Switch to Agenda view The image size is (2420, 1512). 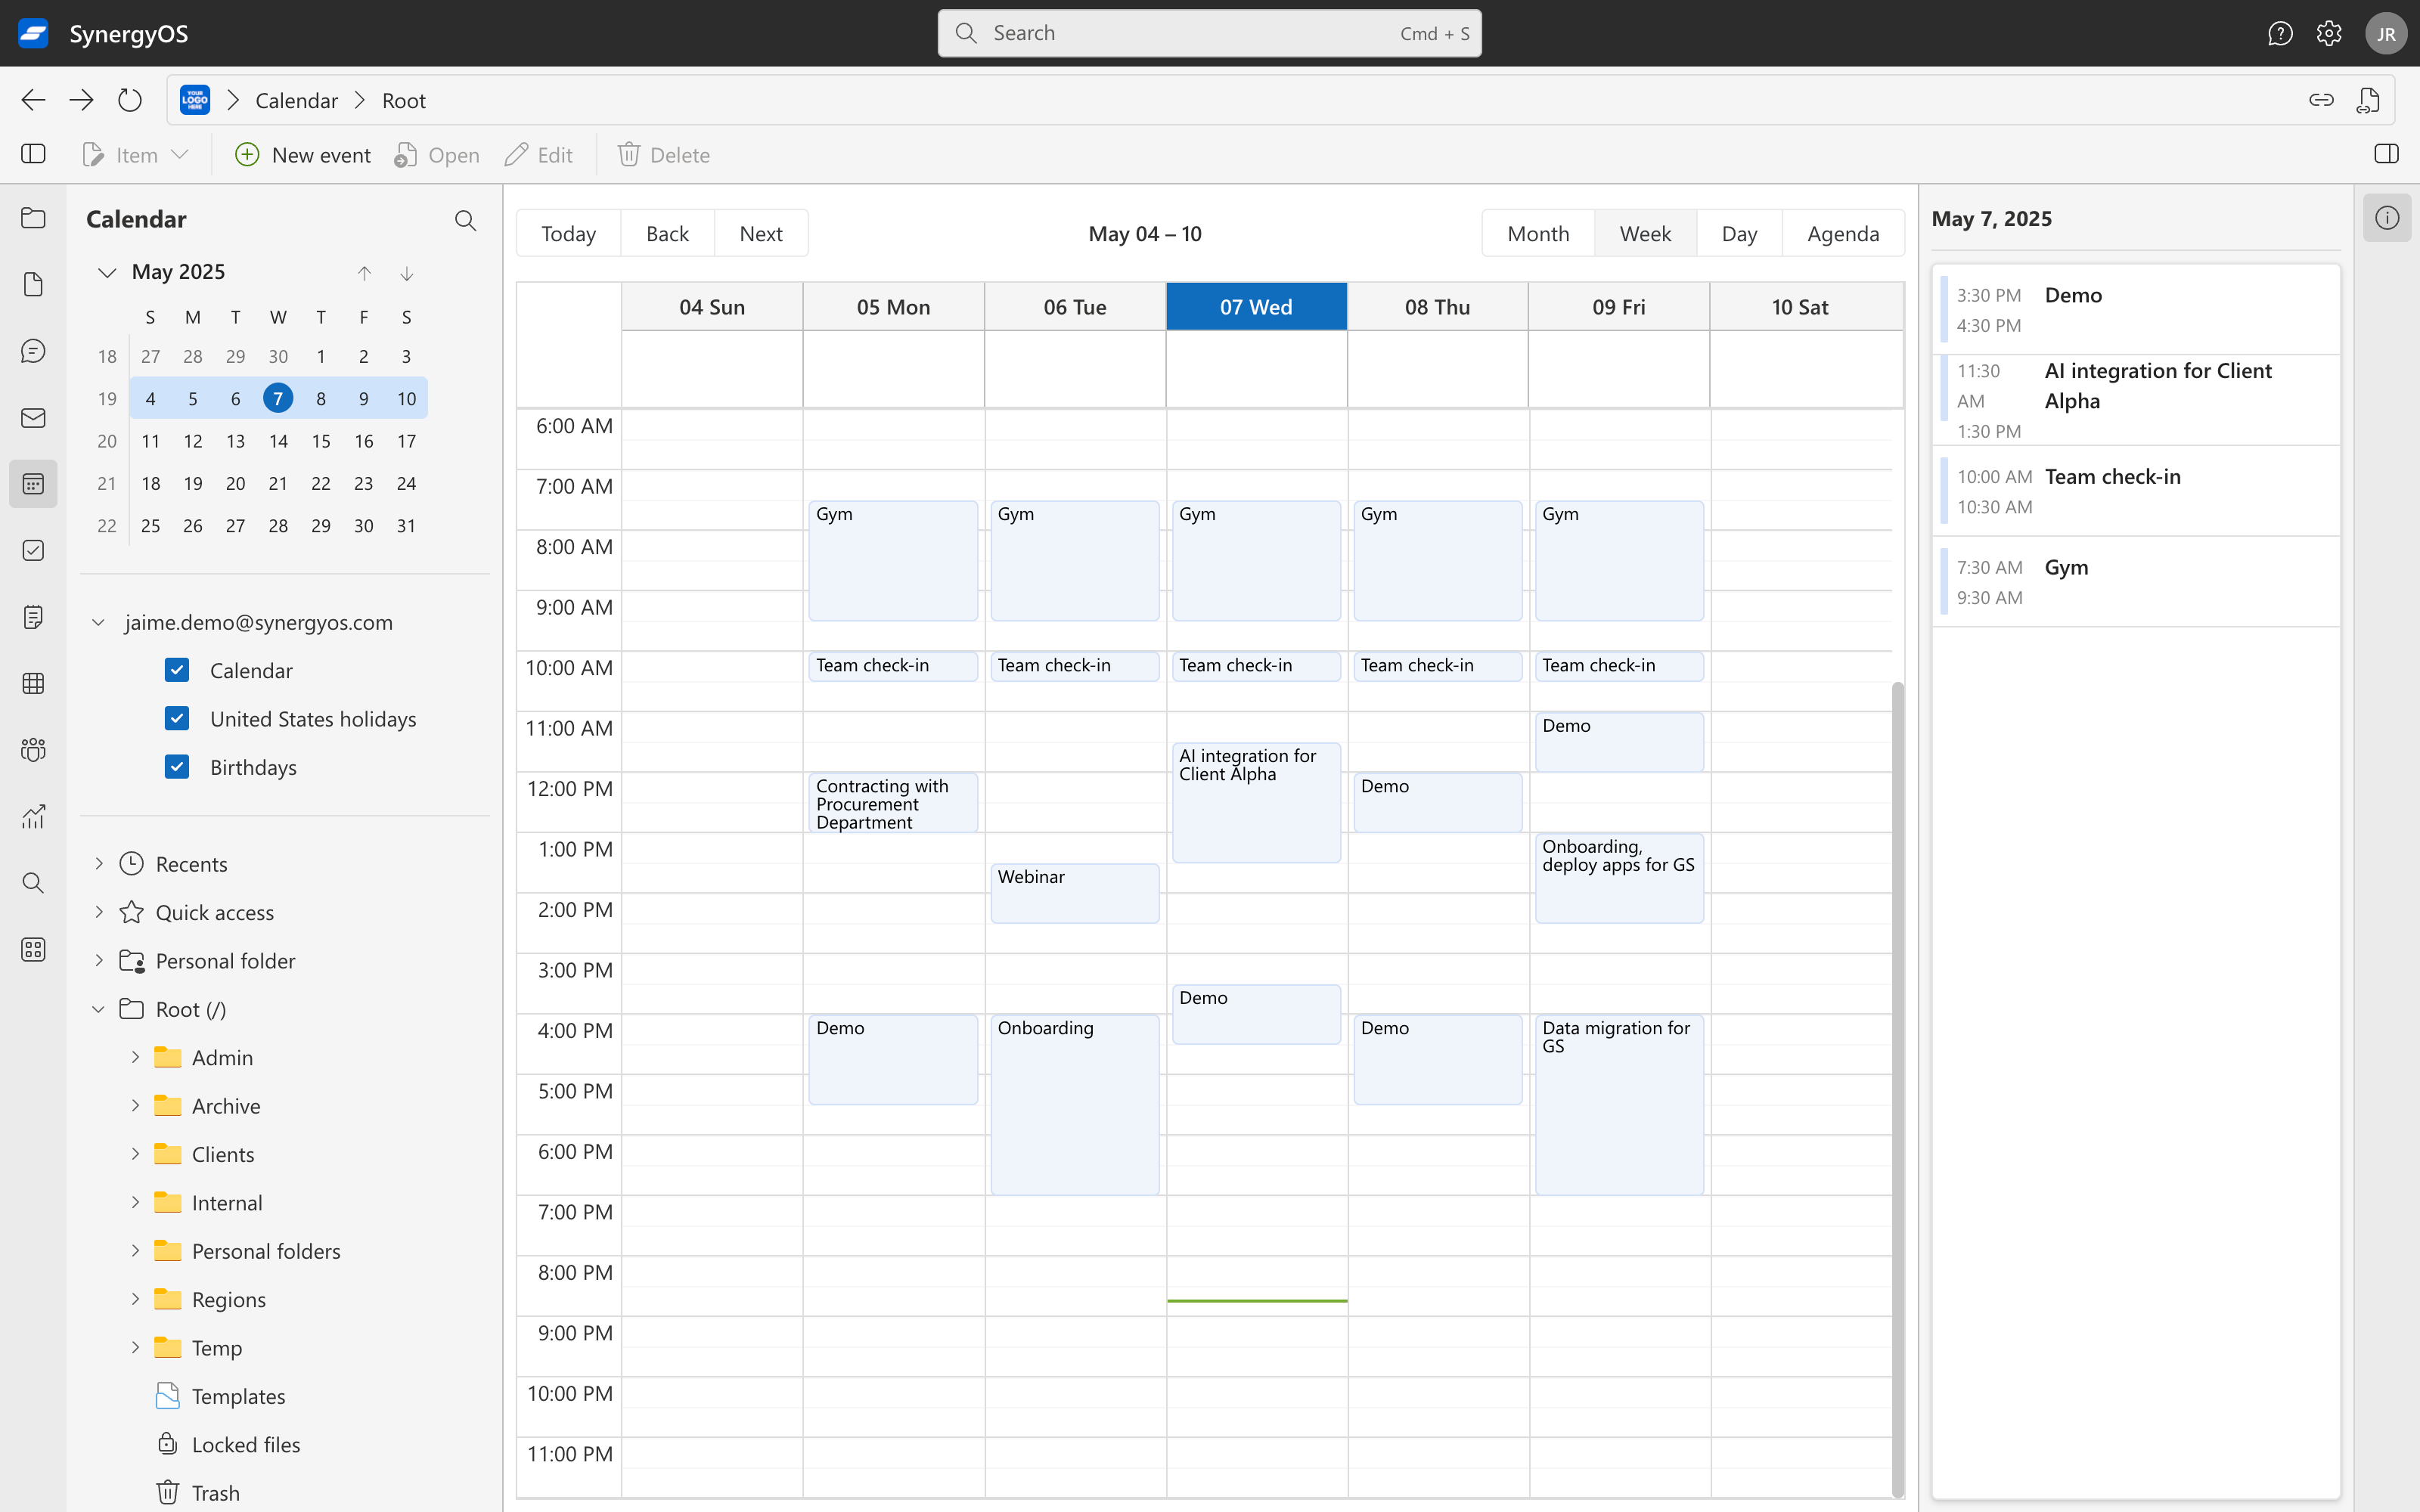(1843, 233)
